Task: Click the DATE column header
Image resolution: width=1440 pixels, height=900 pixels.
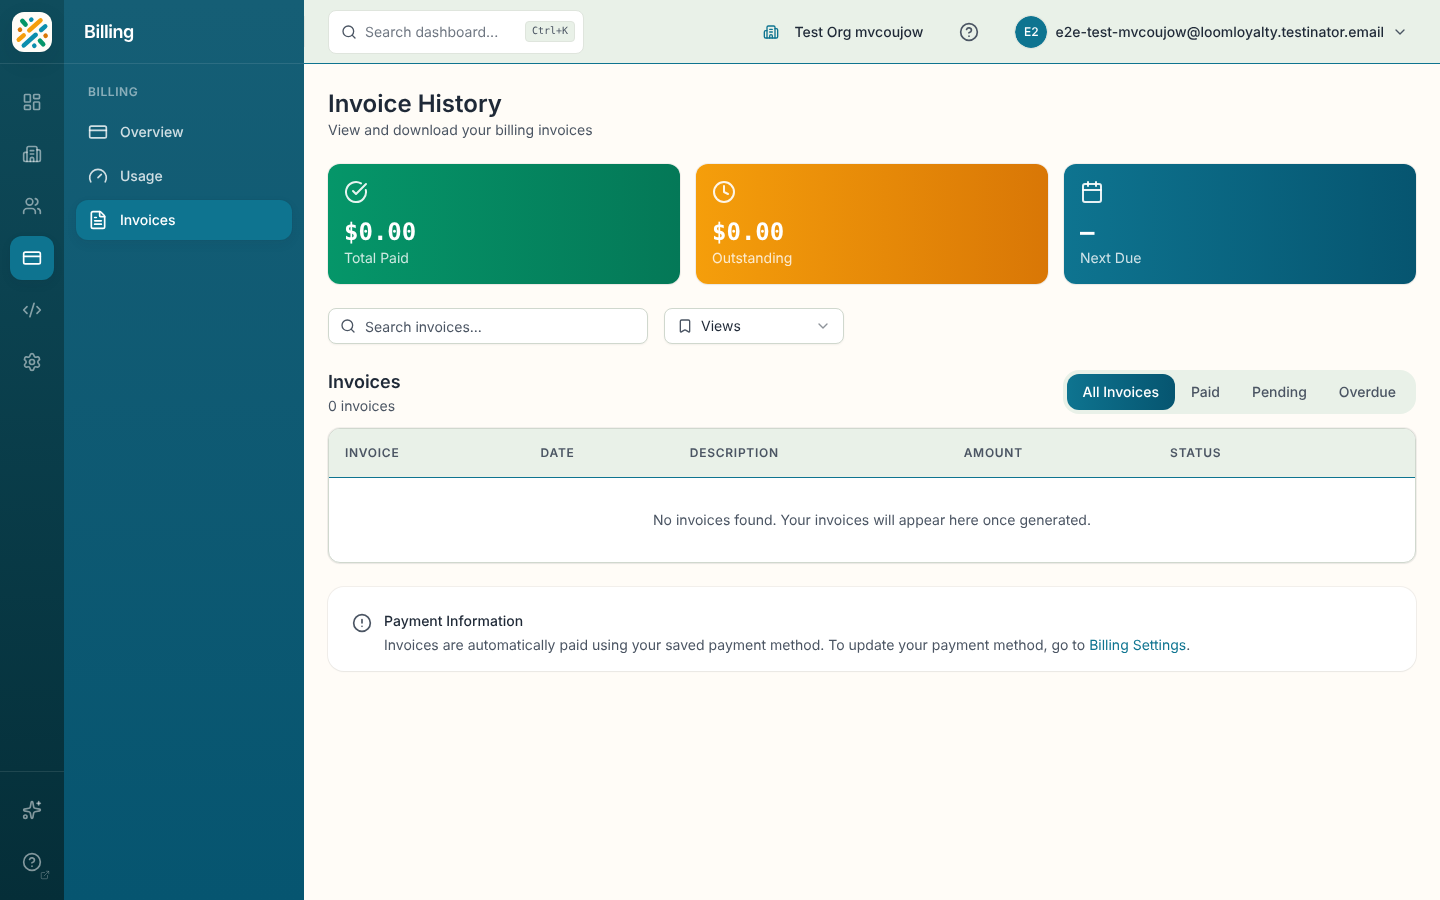Action: (x=557, y=453)
